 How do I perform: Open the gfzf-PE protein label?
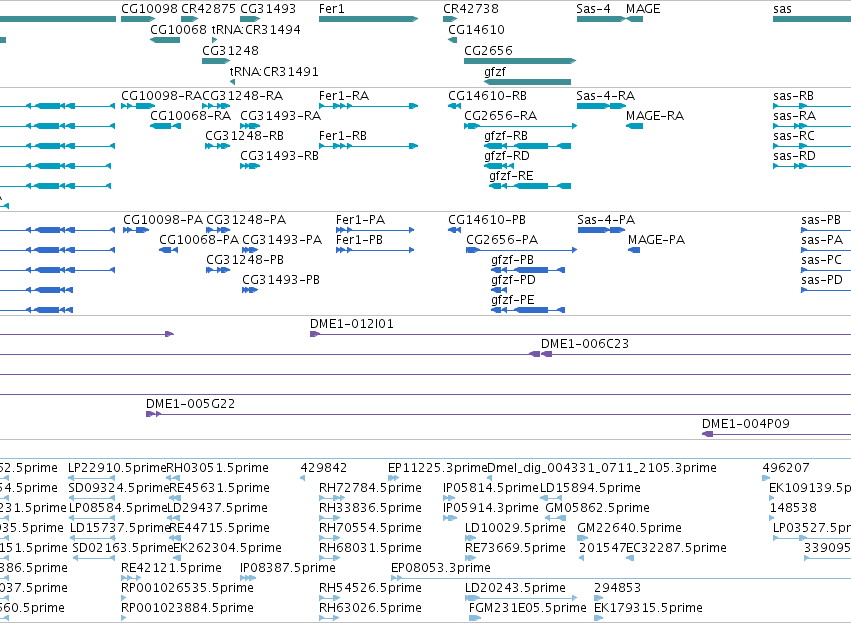[x=513, y=301]
